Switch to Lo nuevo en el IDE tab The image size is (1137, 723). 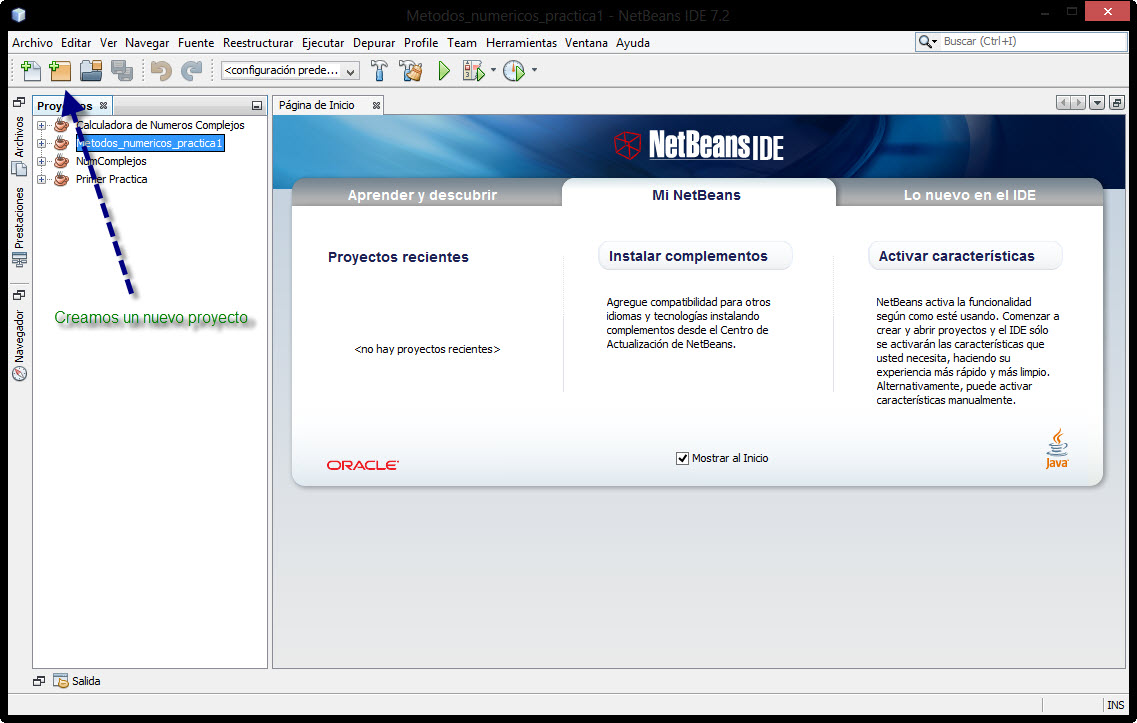(969, 195)
